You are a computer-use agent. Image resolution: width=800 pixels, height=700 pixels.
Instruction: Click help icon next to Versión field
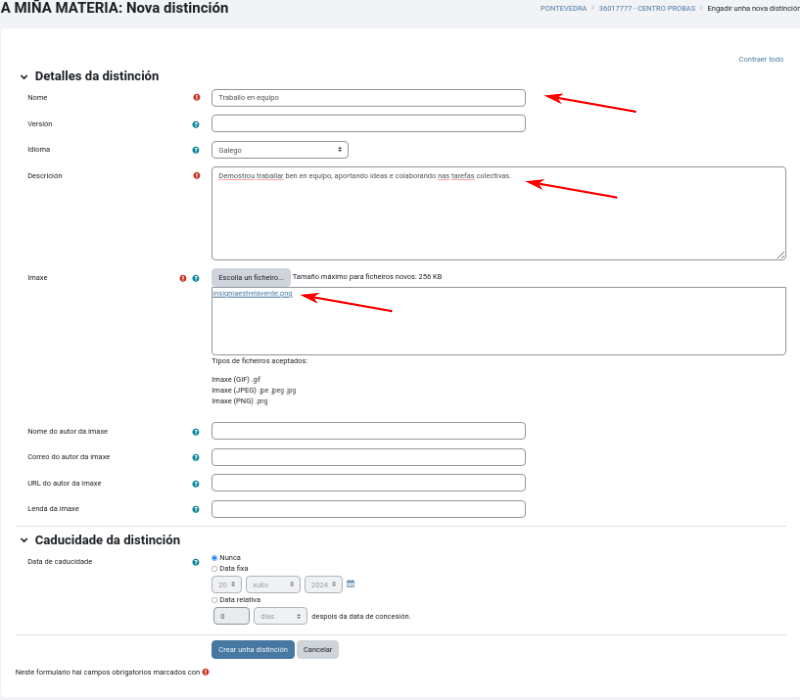(x=196, y=124)
